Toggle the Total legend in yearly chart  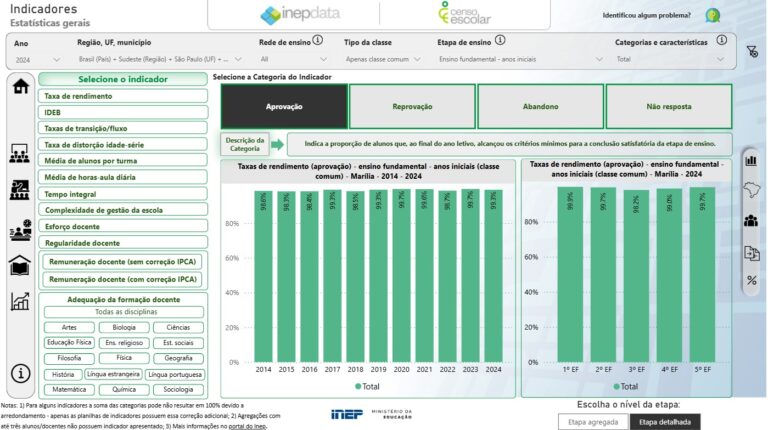(366, 386)
